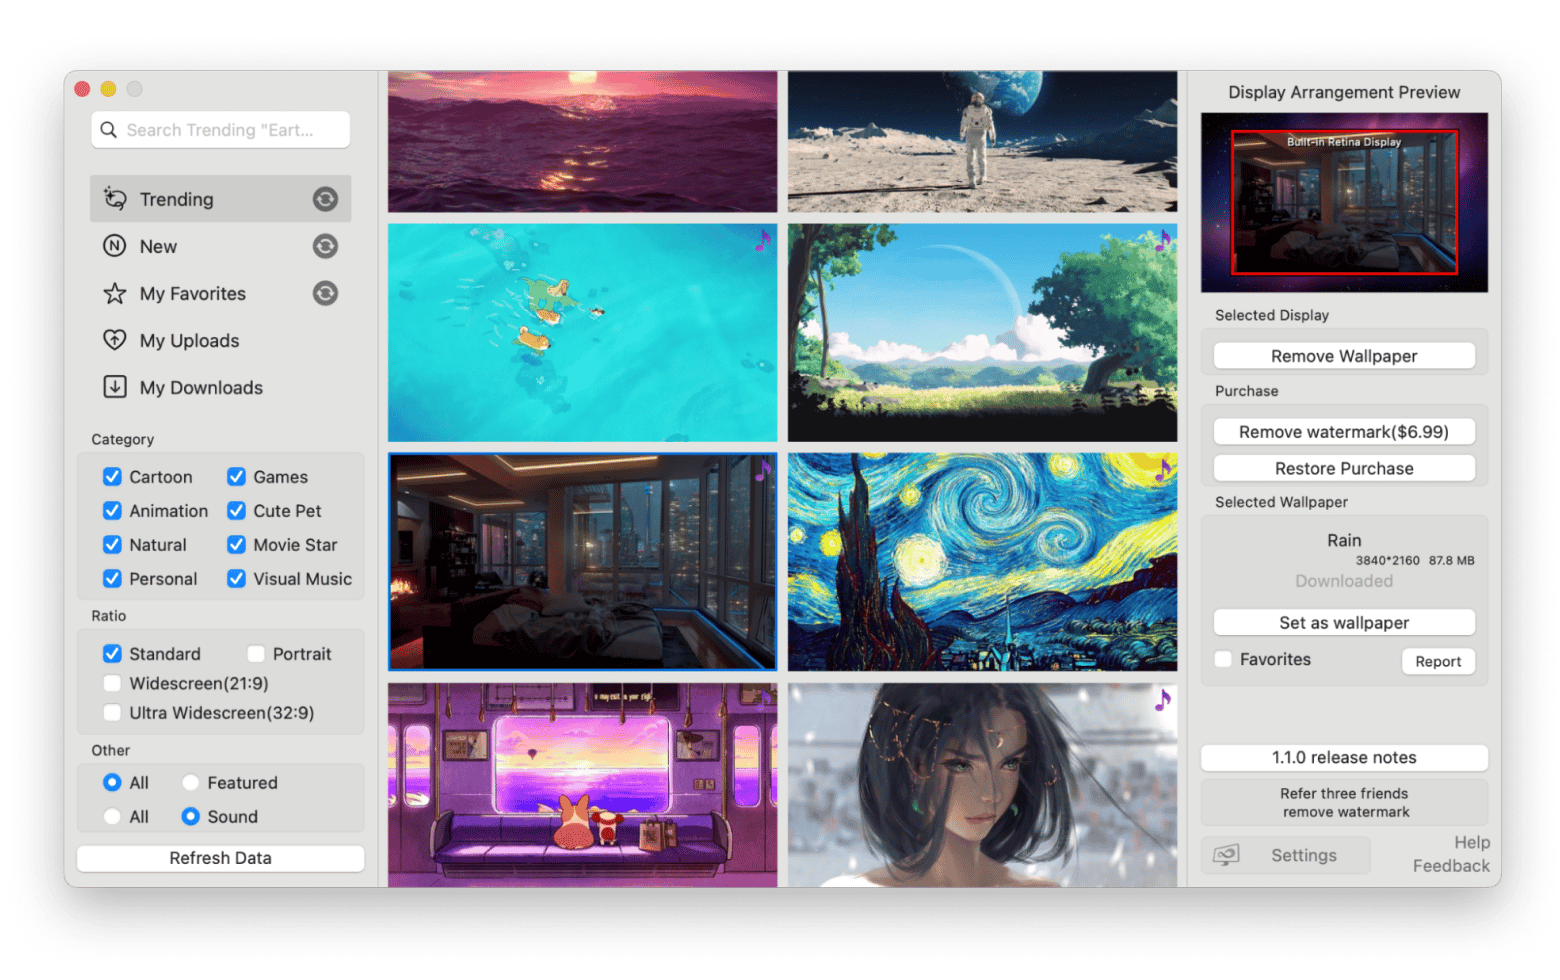The width and height of the screenshot is (1560, 980).
Task: Click the star icon for My Favorites
Action: point(115,293)
